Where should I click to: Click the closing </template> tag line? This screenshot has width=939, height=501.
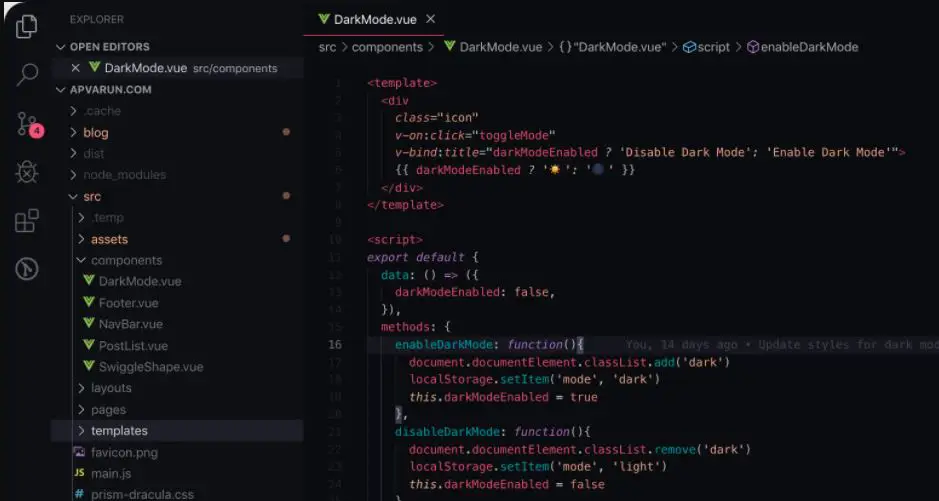pos(405,205)
